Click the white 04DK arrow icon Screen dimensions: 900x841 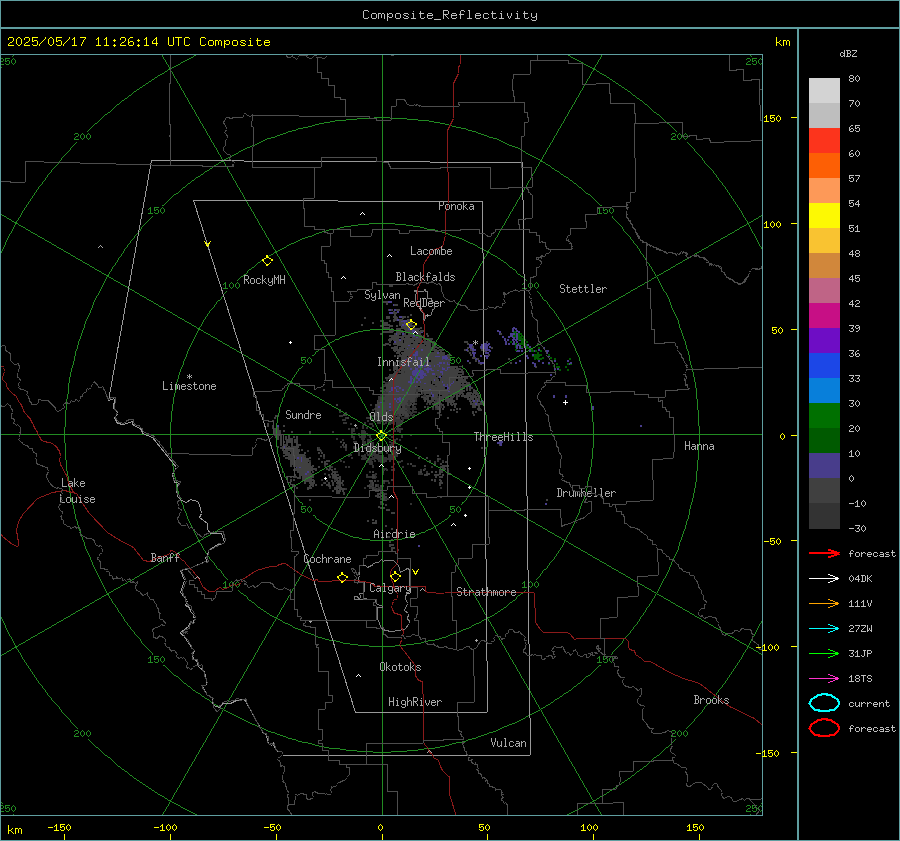point(824,578)
